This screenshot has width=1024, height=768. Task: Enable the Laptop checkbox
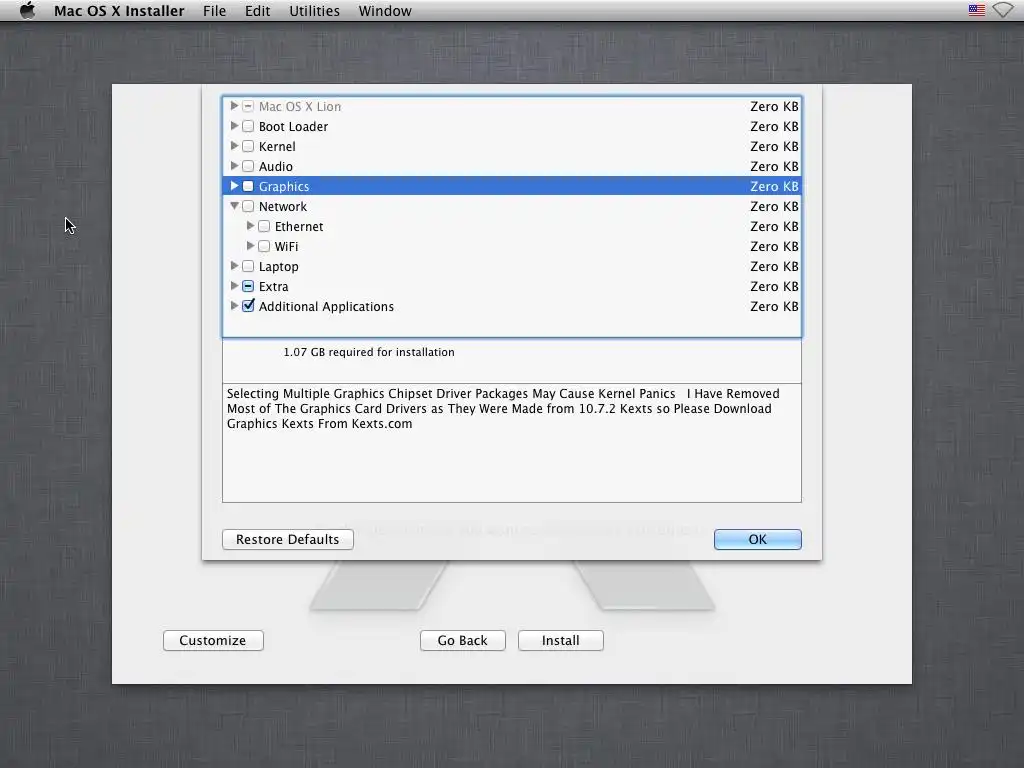point(248,266)
